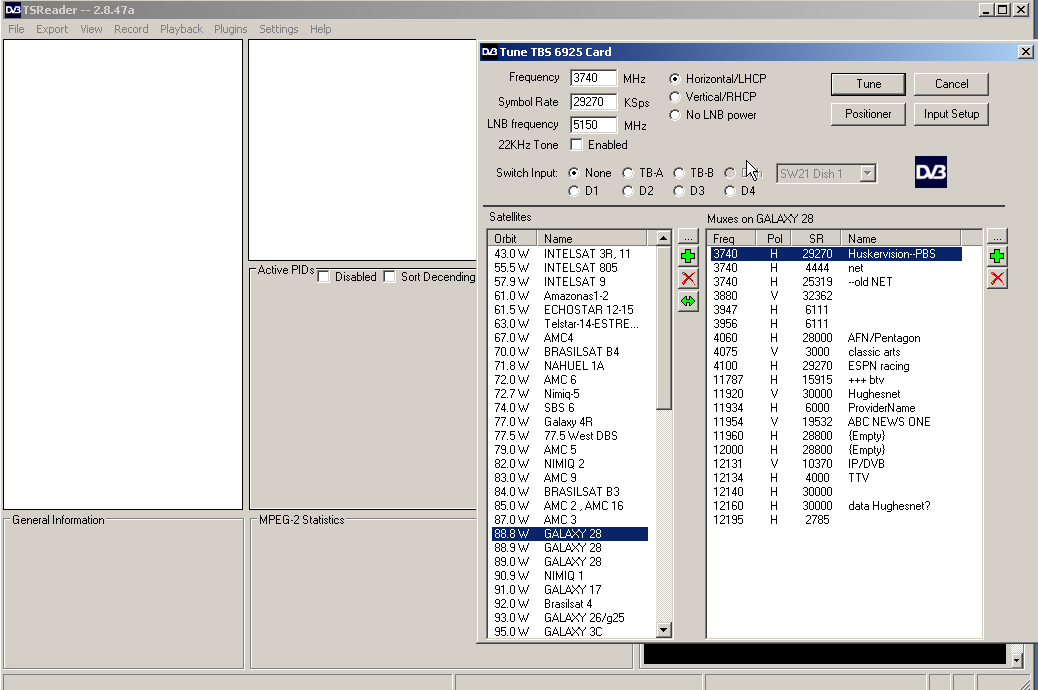This screenshot has height=690, width=1038.
Task: Select satellite ECHOSTAR 12-15
Action: coord(569,310)
